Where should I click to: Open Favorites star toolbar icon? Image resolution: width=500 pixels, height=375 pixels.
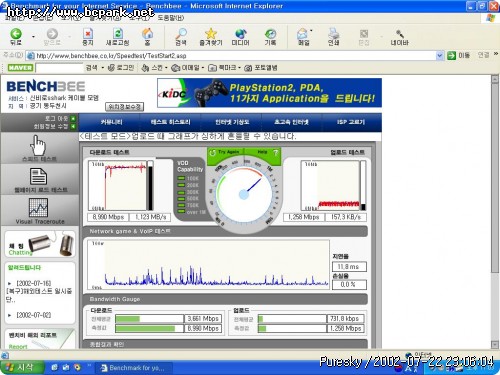coord(211,34)
